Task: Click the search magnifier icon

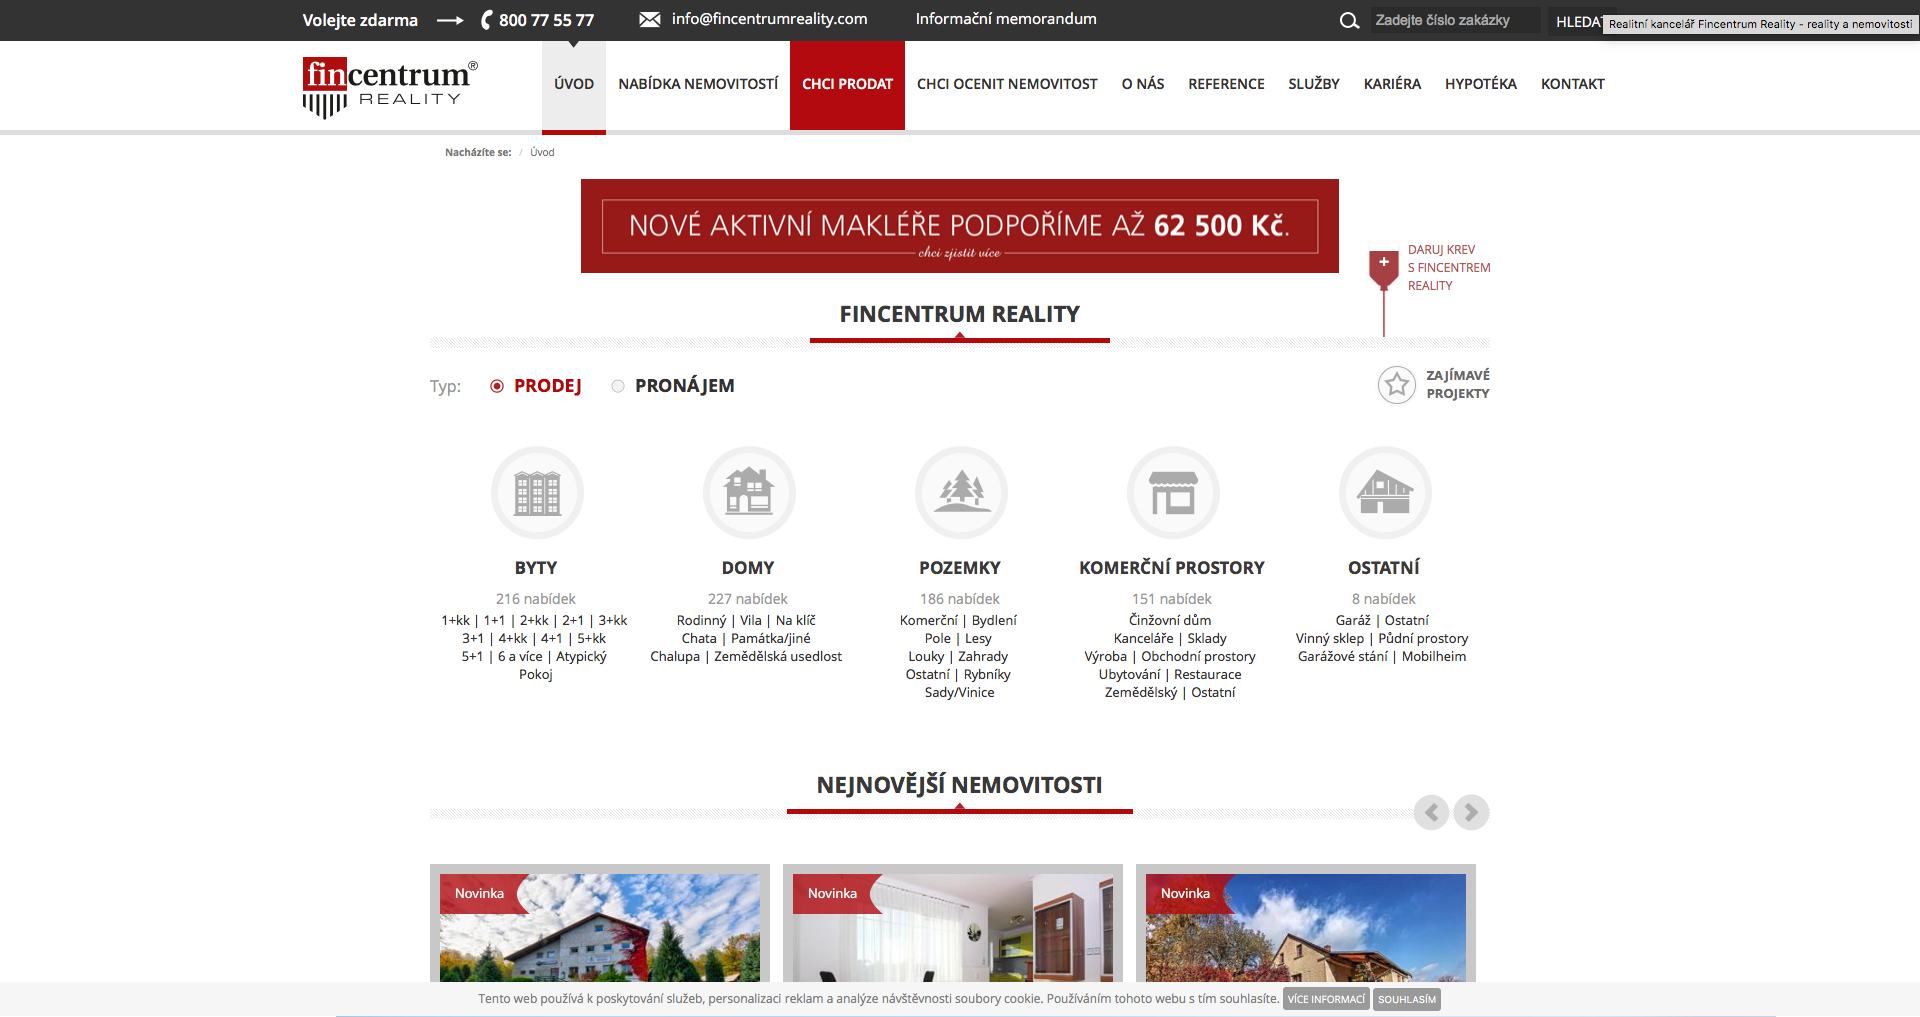Action: pos(1349,20)
